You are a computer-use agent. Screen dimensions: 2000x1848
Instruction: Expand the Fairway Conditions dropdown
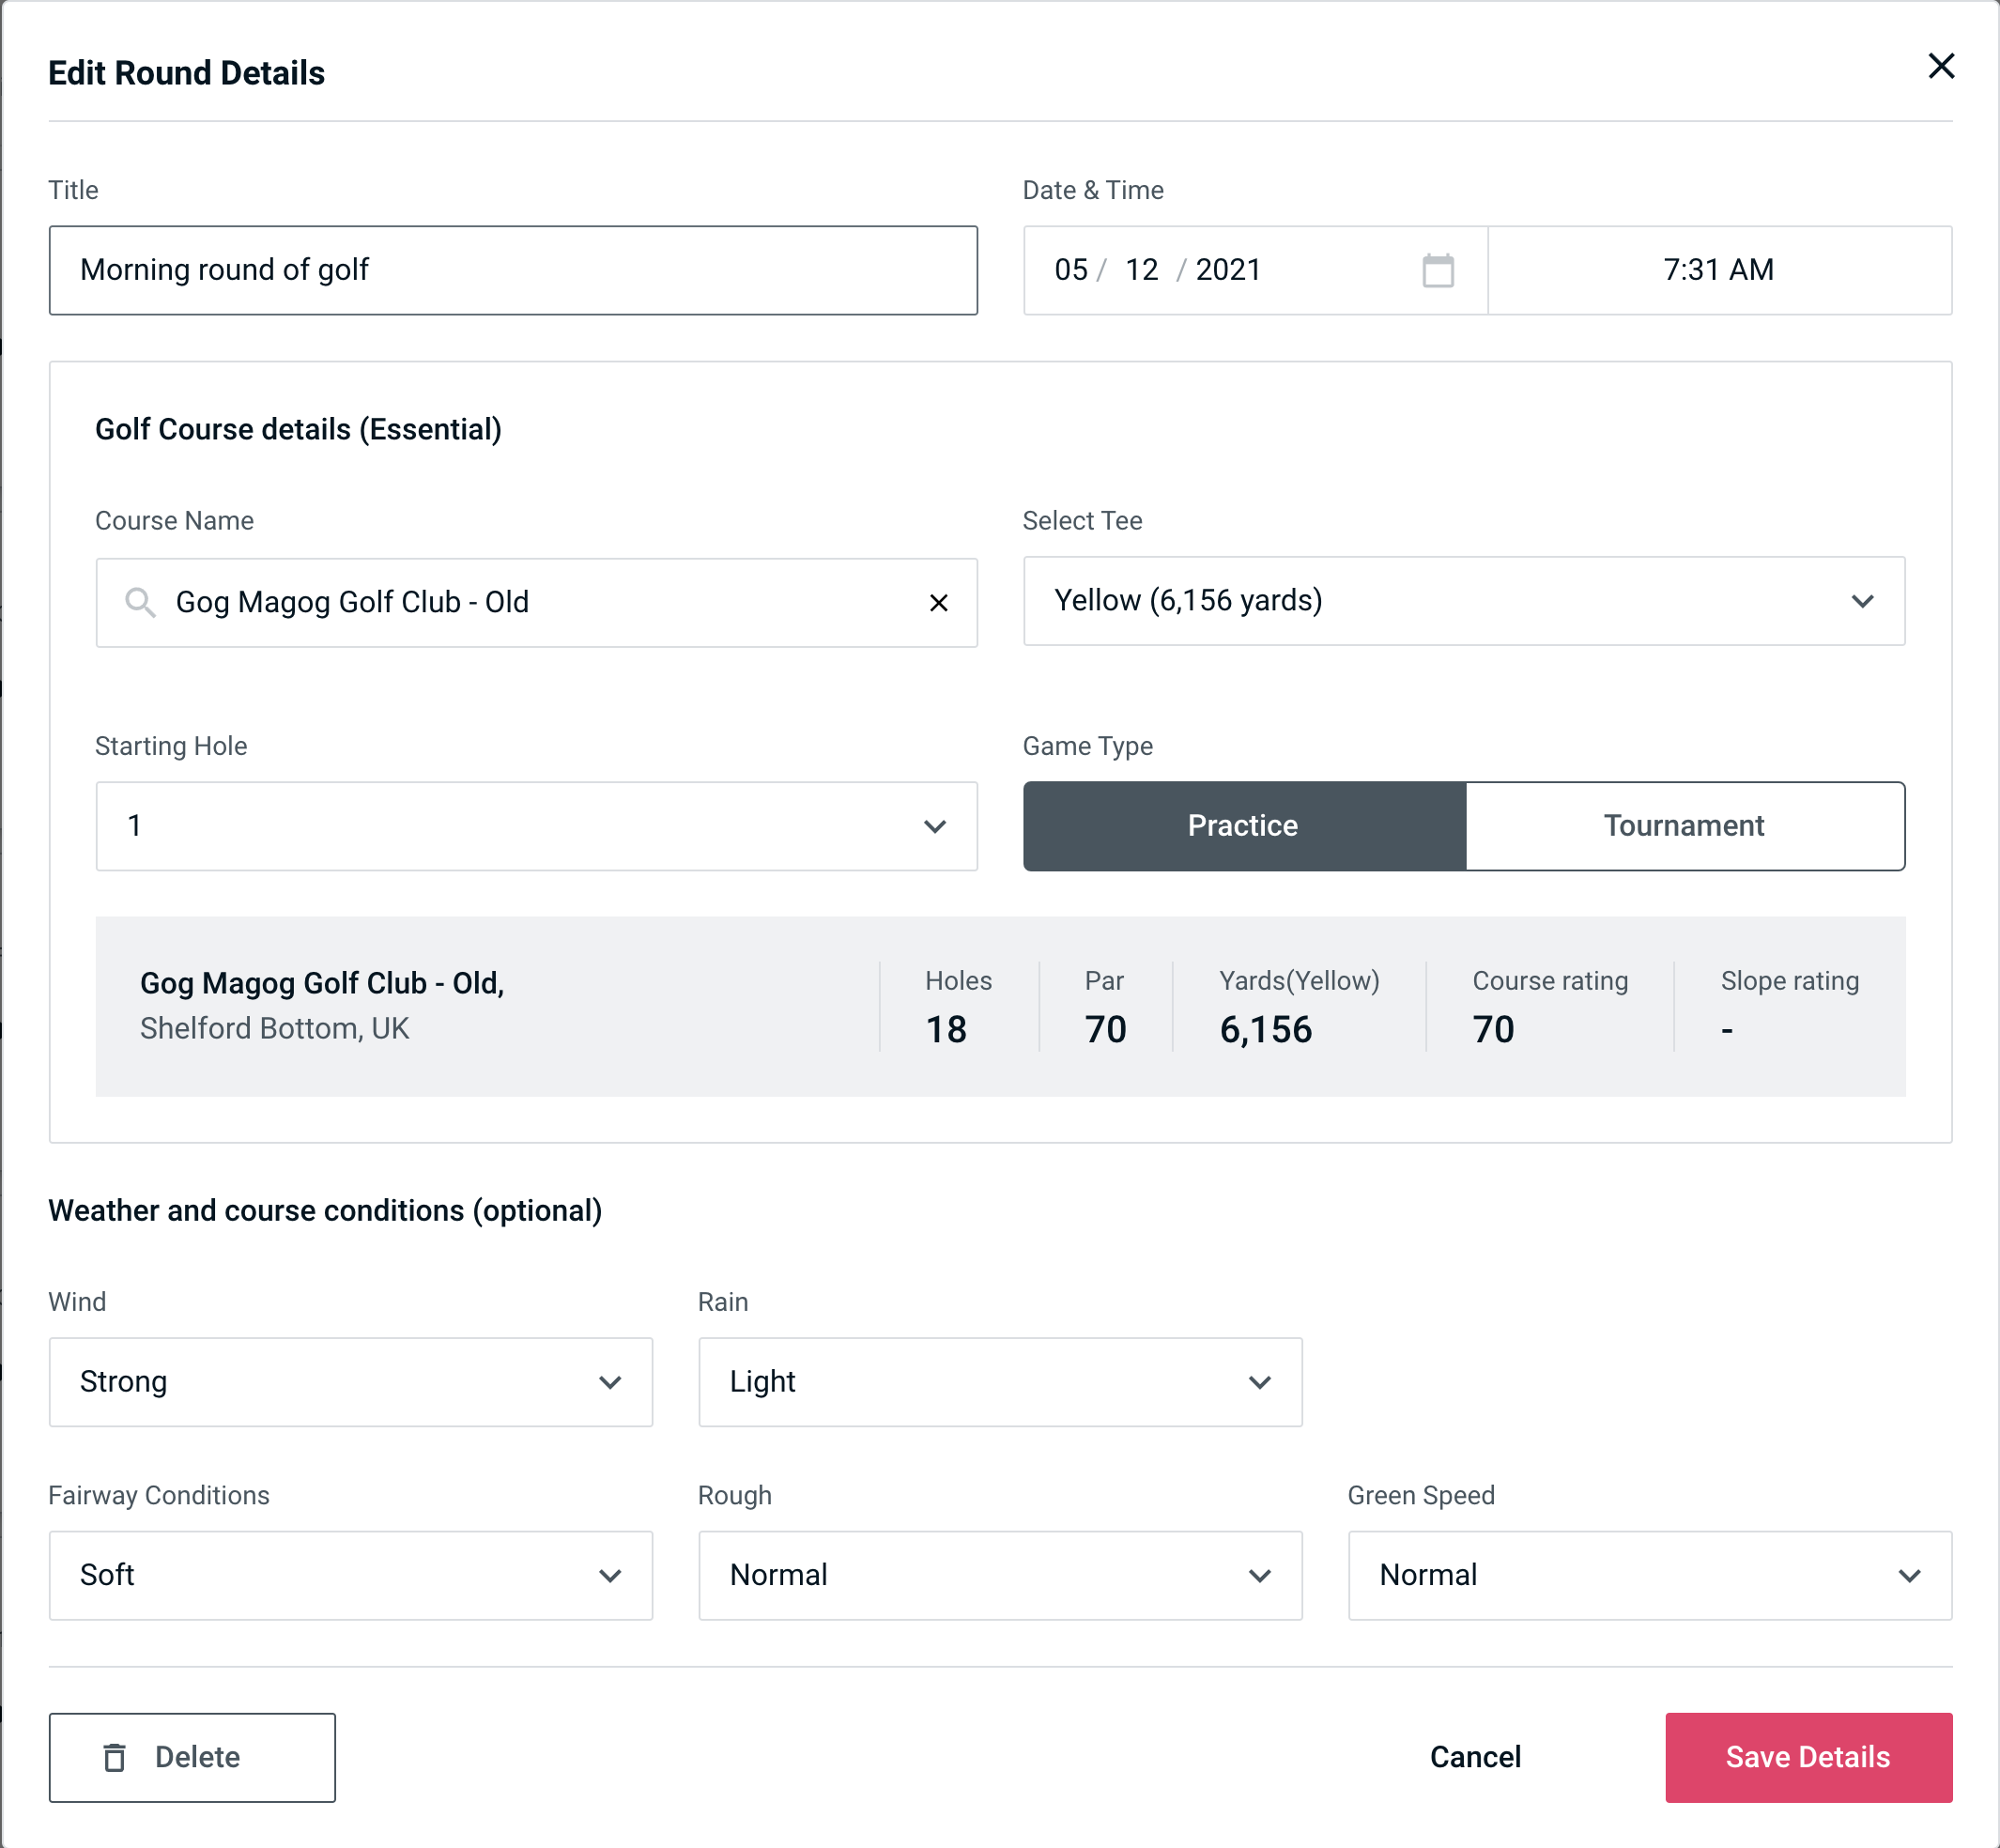(x=348, y=1575)
